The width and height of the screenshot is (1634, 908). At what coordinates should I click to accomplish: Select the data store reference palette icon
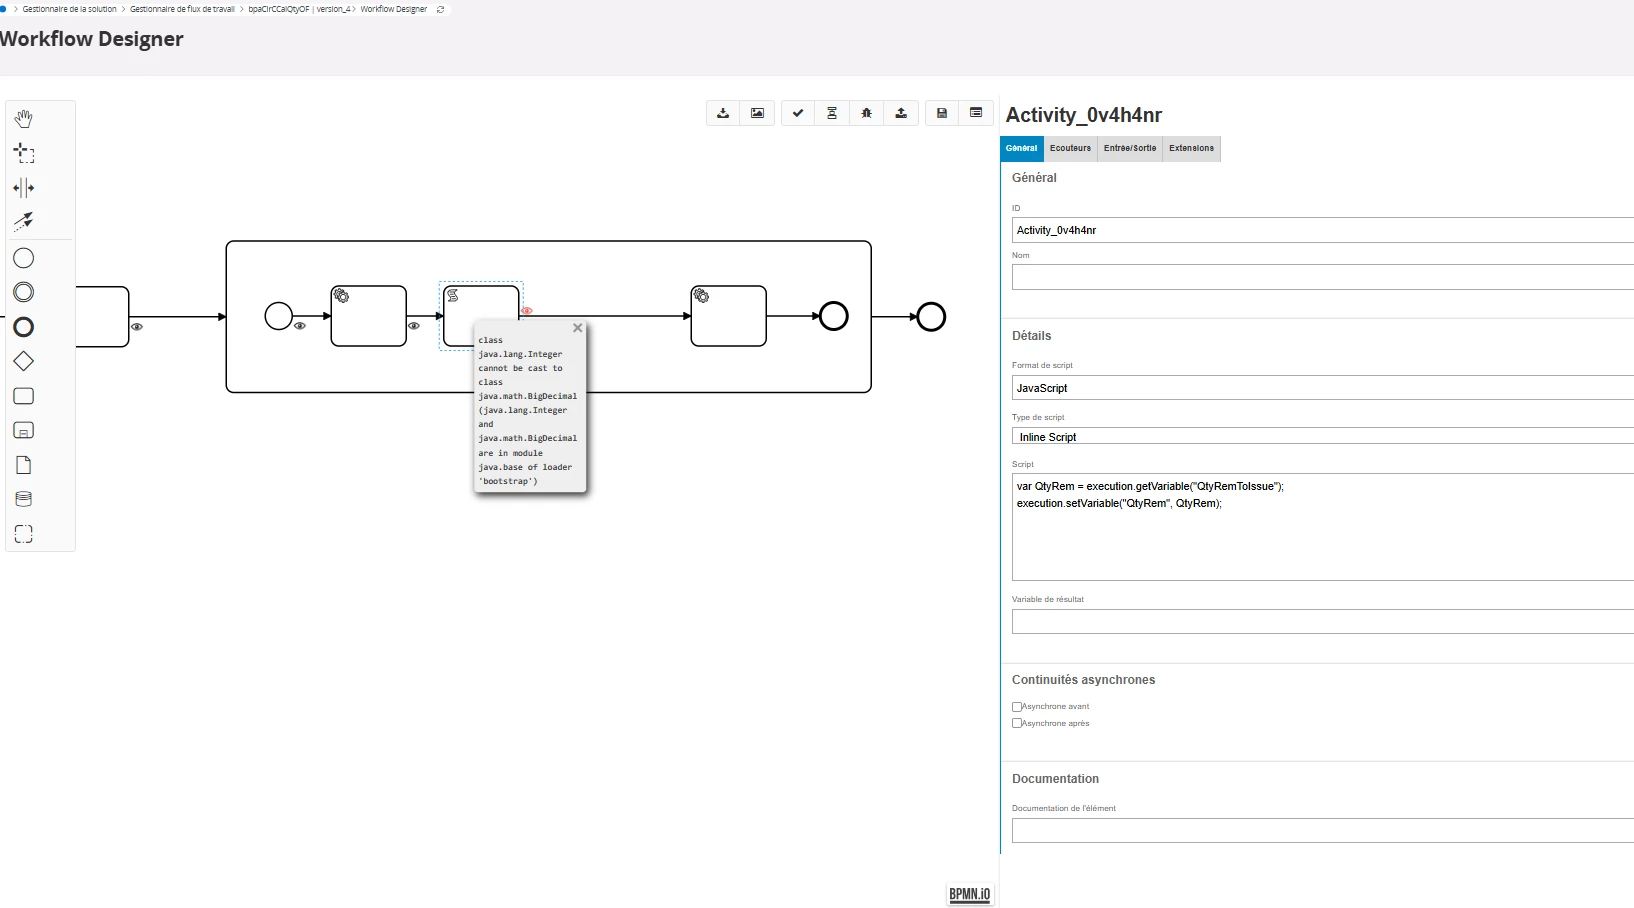coord(24,499)
